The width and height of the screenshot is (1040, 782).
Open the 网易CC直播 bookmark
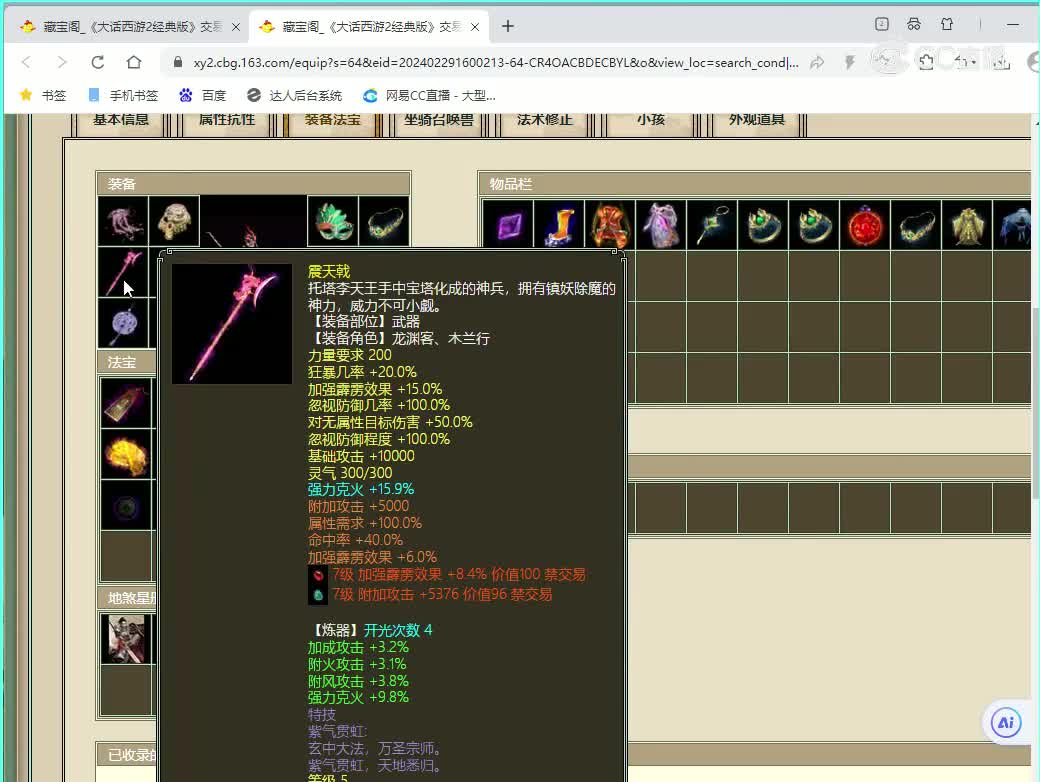tap(429, 96)
